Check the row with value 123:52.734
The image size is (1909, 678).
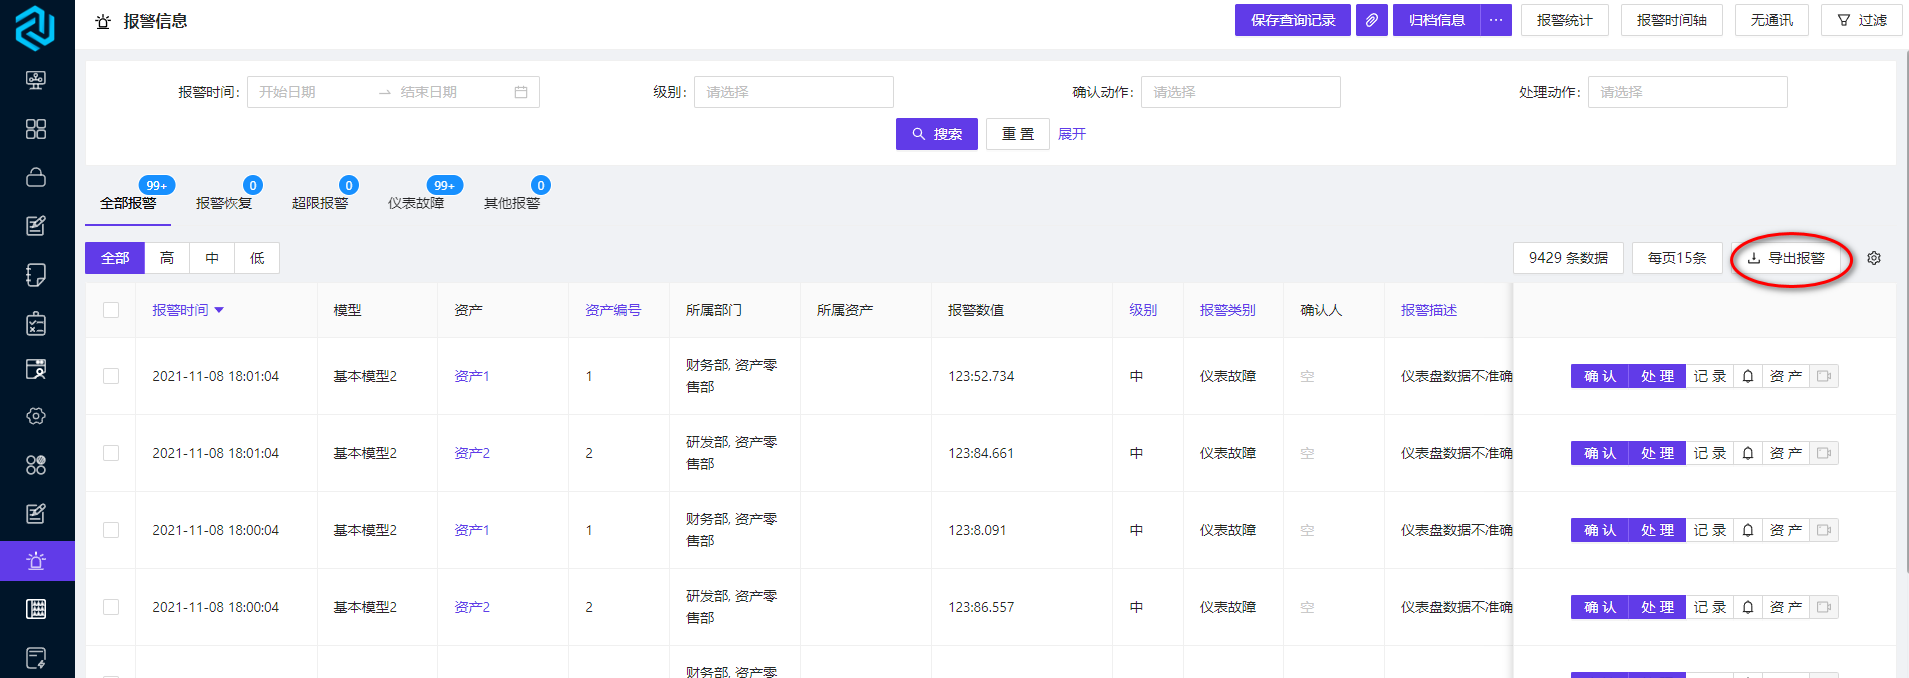pyautogui.click(x=111, y=376)
